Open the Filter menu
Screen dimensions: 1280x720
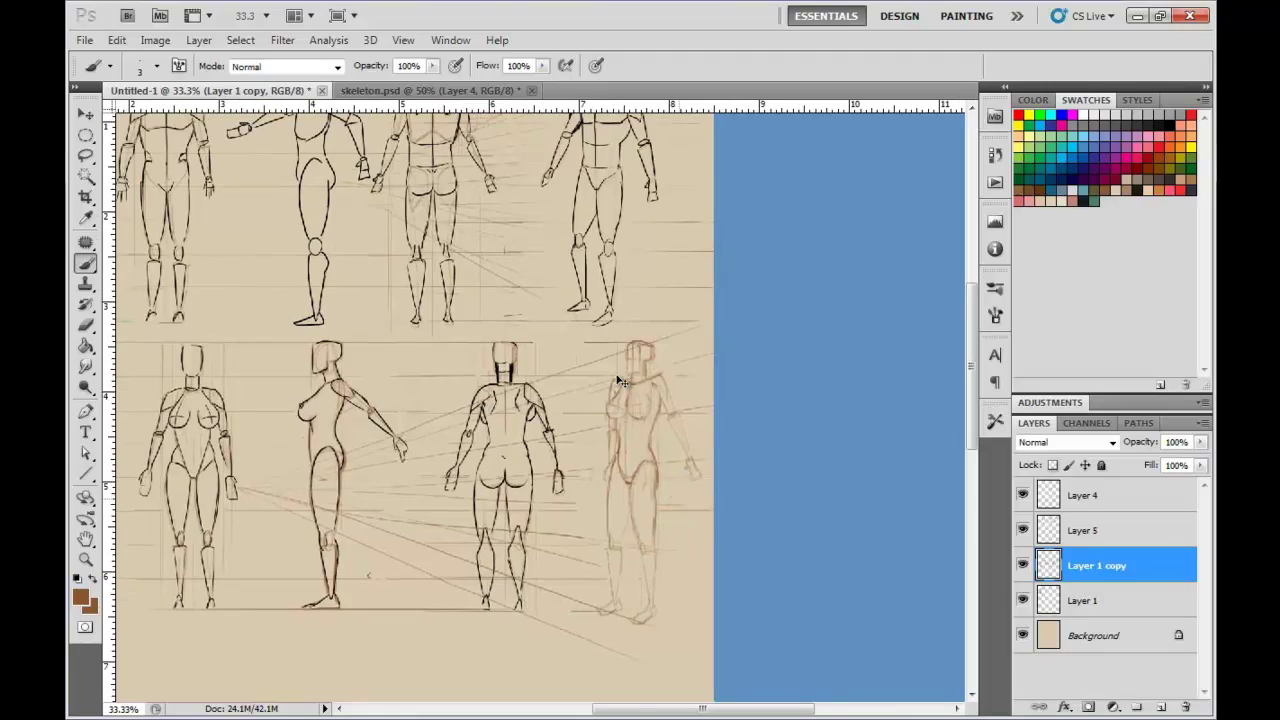pyautogui.click(x=282, y=40)
